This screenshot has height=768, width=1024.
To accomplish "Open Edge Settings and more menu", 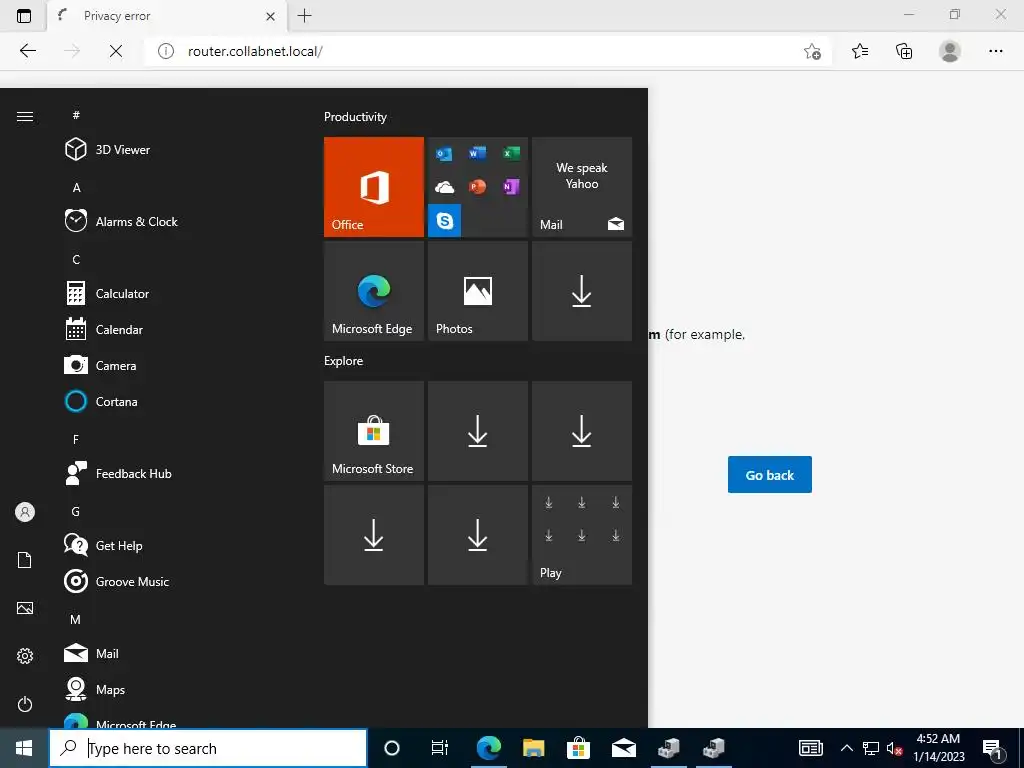I will tap(995, 51).
